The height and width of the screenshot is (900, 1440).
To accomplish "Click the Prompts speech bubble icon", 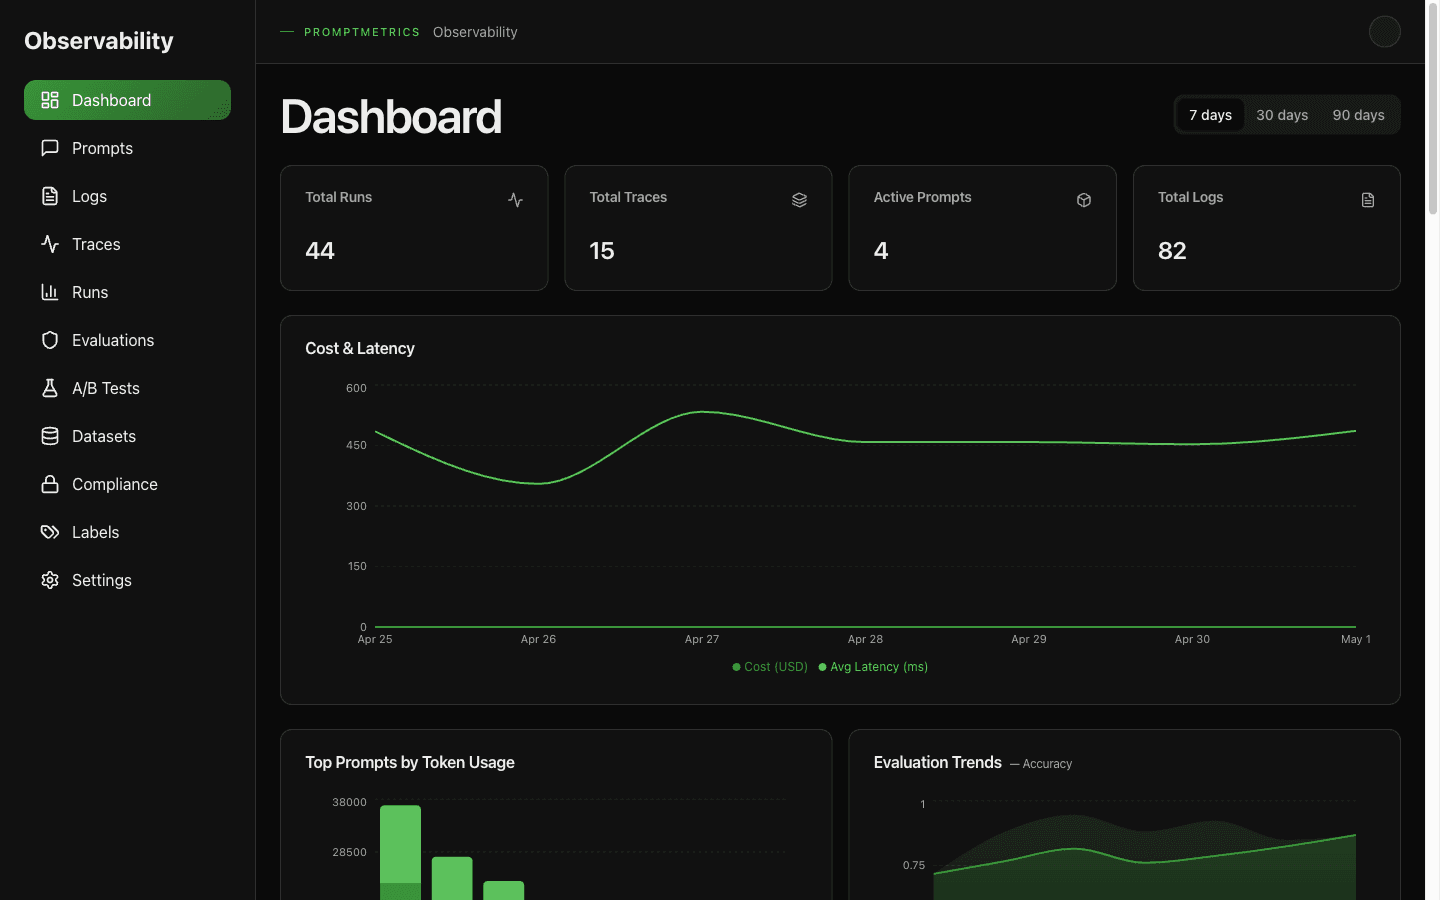I will (50, 148).
